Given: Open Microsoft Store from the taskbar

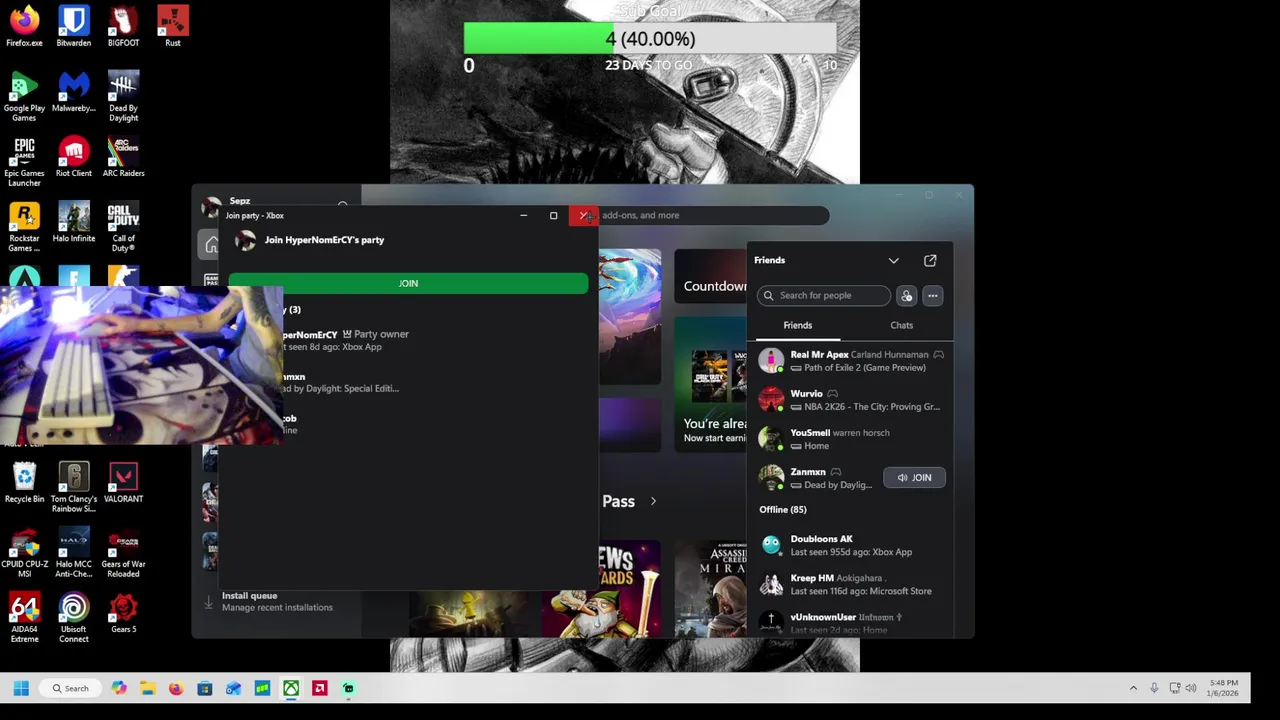Looking at the screenshot, I should pos(205,688).
